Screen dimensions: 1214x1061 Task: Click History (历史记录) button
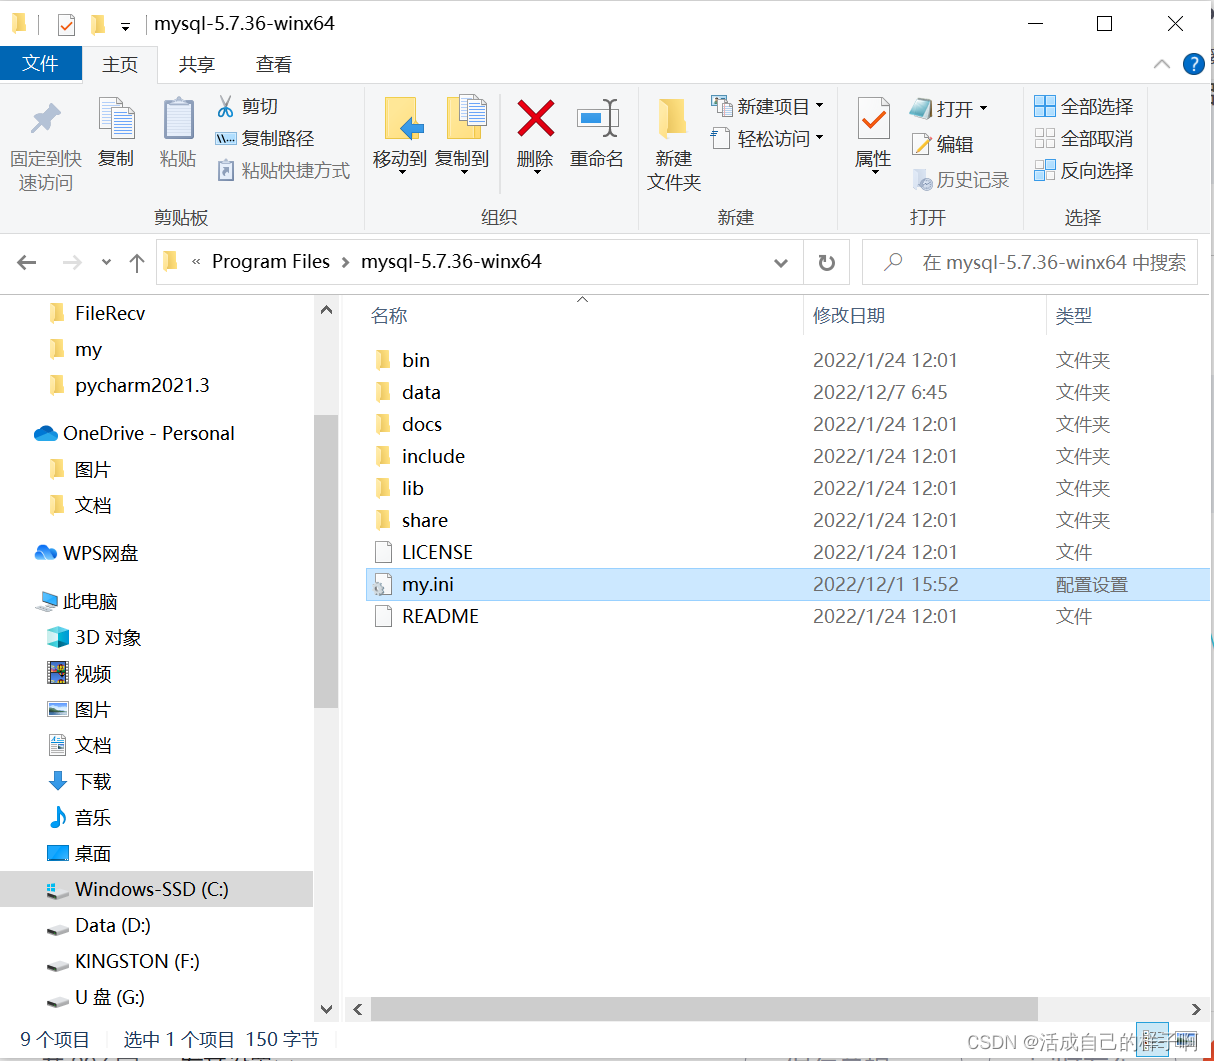pyautogui.click(x=960, y=180)
